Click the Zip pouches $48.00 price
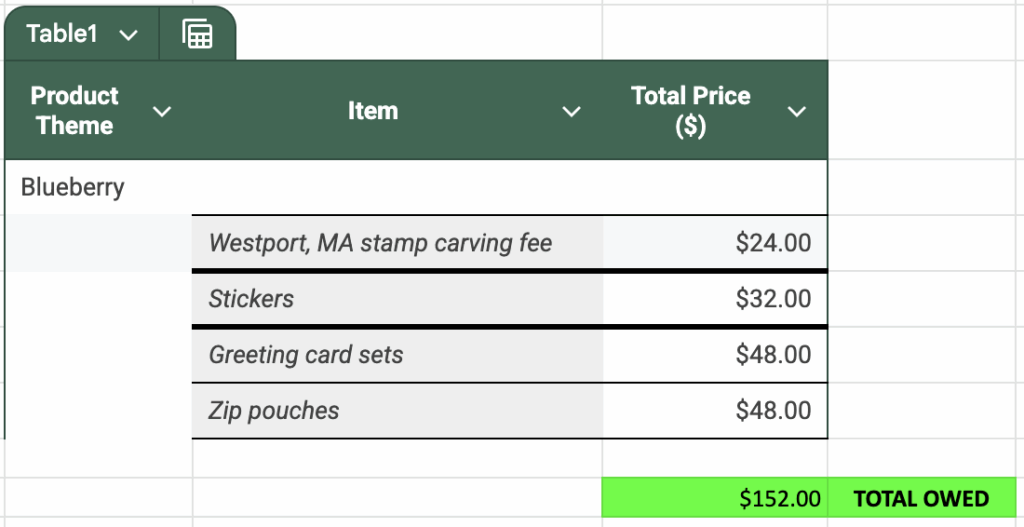This screenshot has height=527, width=1024. (772, 411)
